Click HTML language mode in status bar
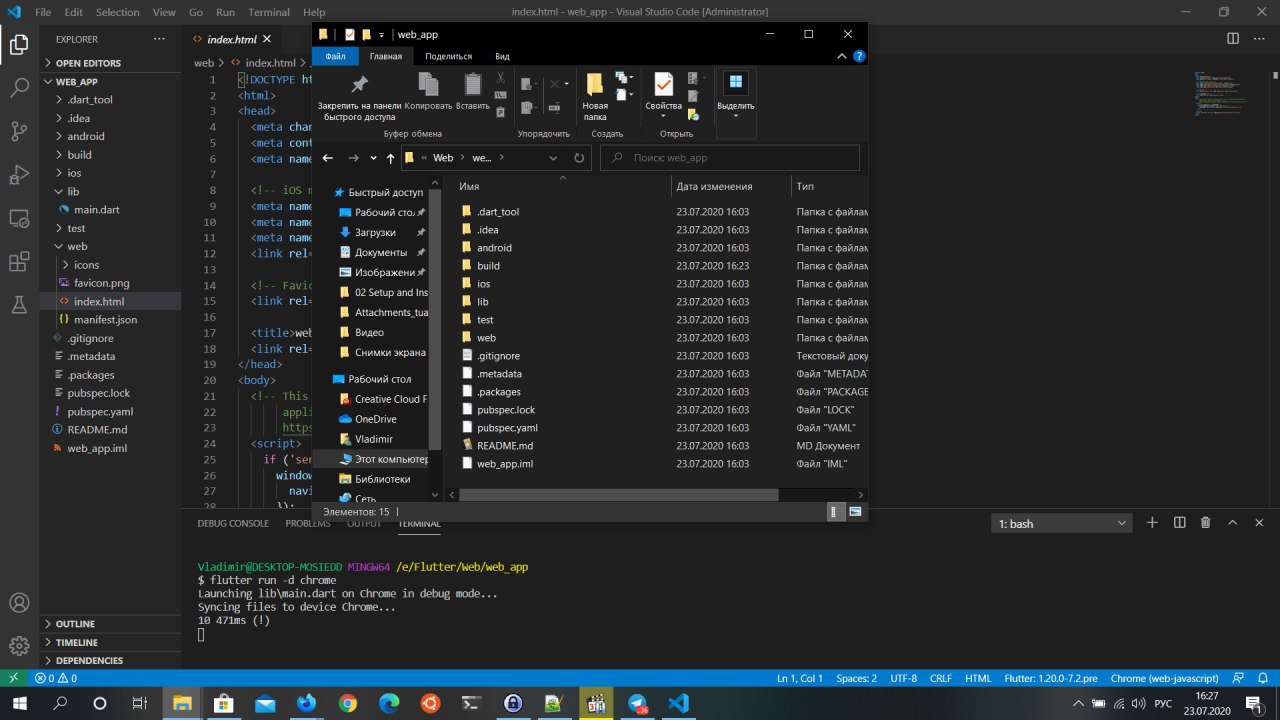 978,678
